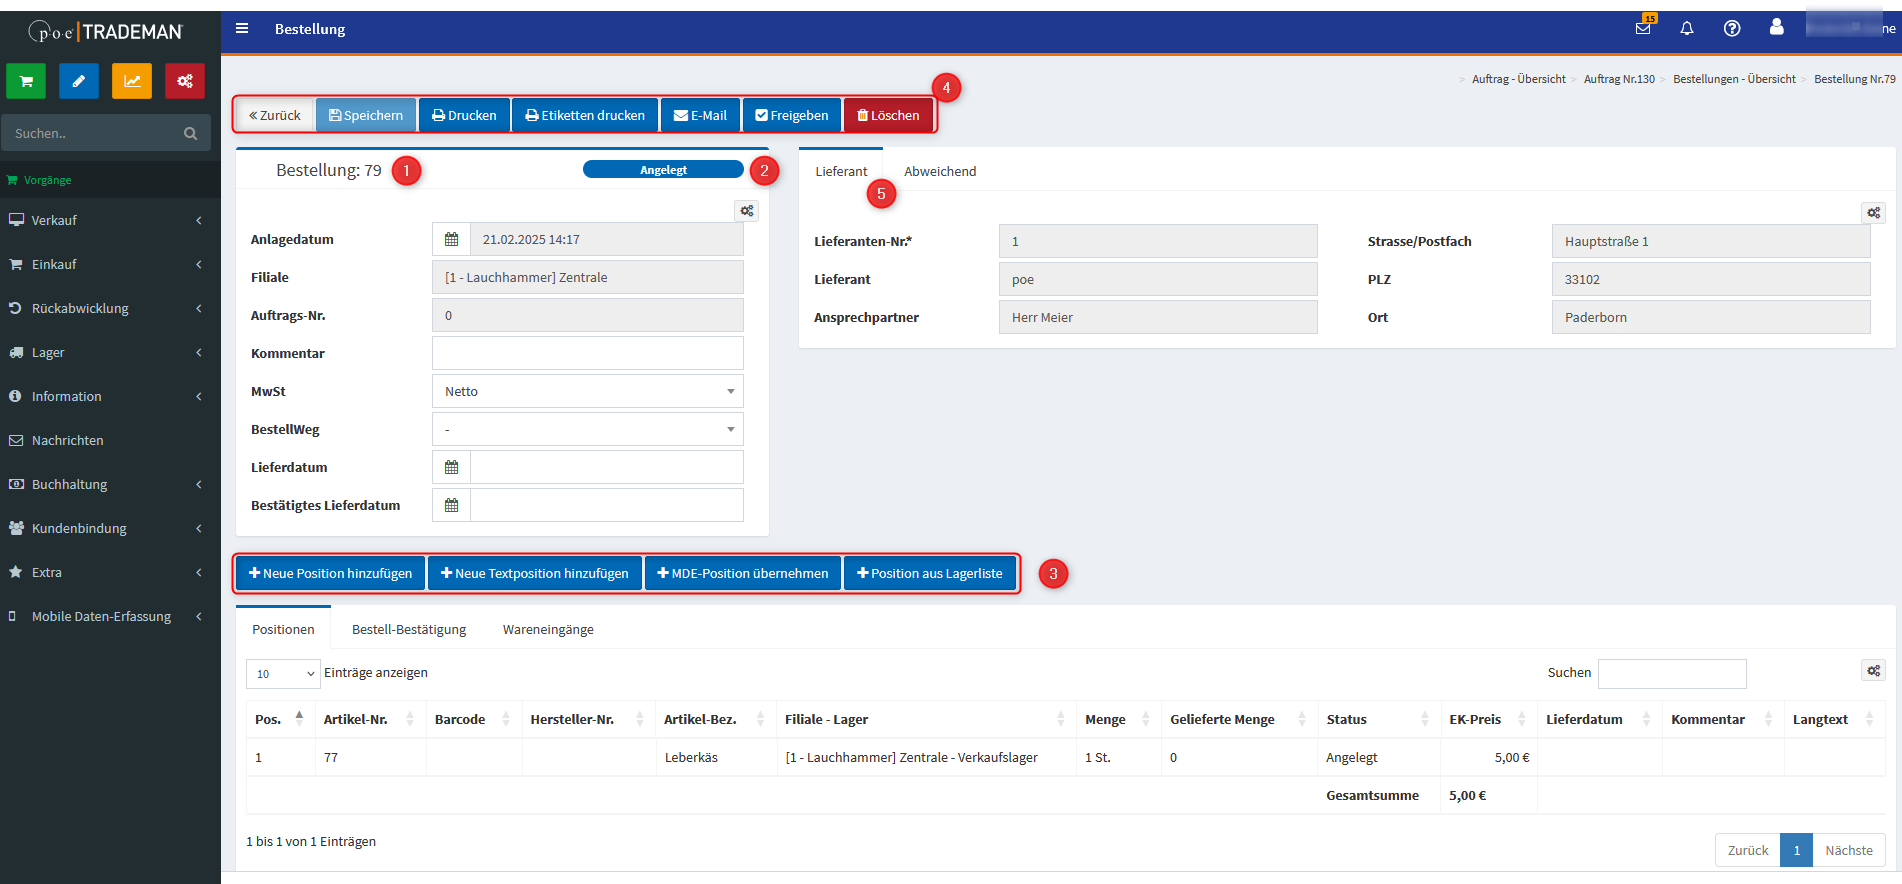Switch to the Abweichend tab
The image size is (1902, 884).
[x=940, y=171]
